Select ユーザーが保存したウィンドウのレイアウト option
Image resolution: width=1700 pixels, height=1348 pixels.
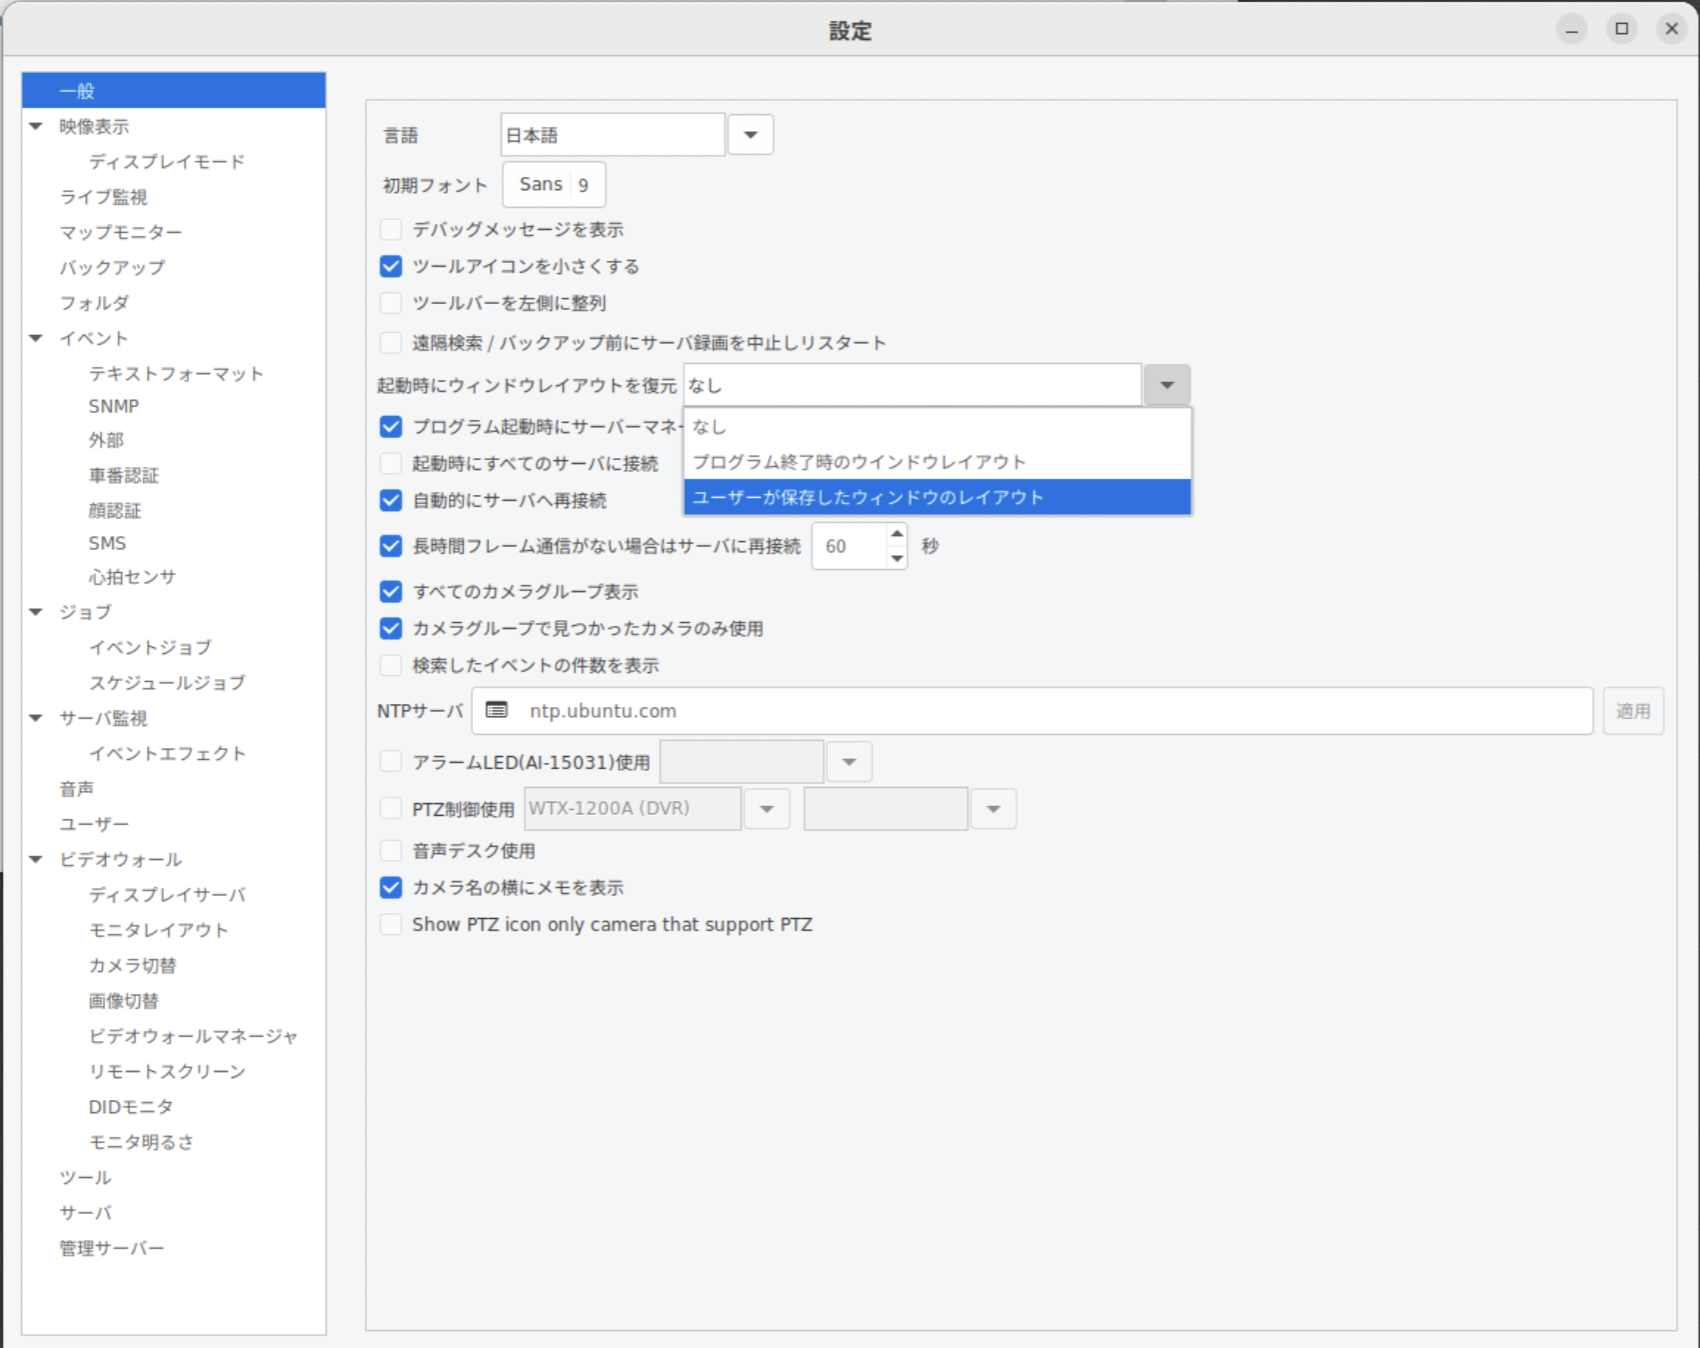click(x=936, y=497)
